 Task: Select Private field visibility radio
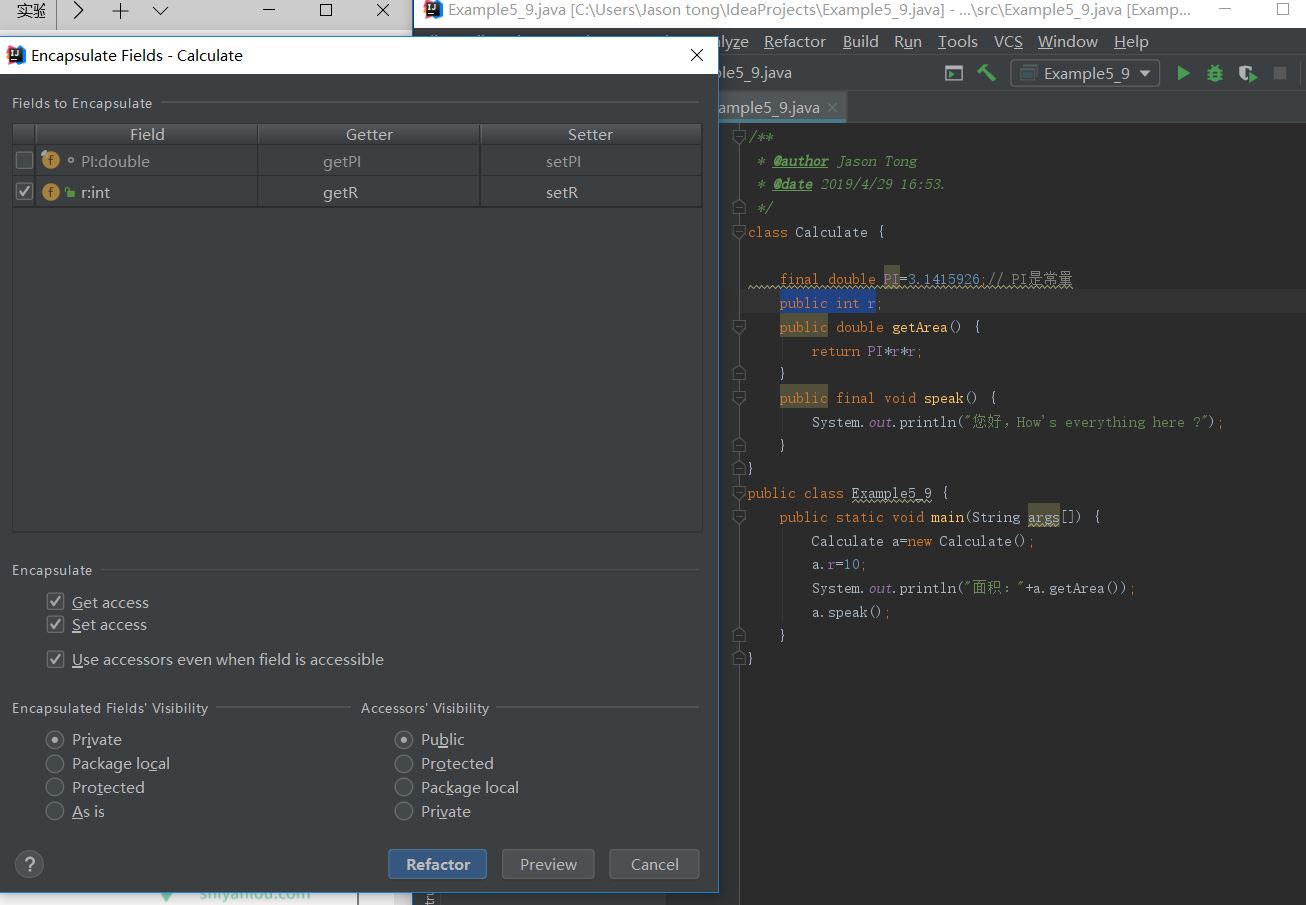click(56, 739)
